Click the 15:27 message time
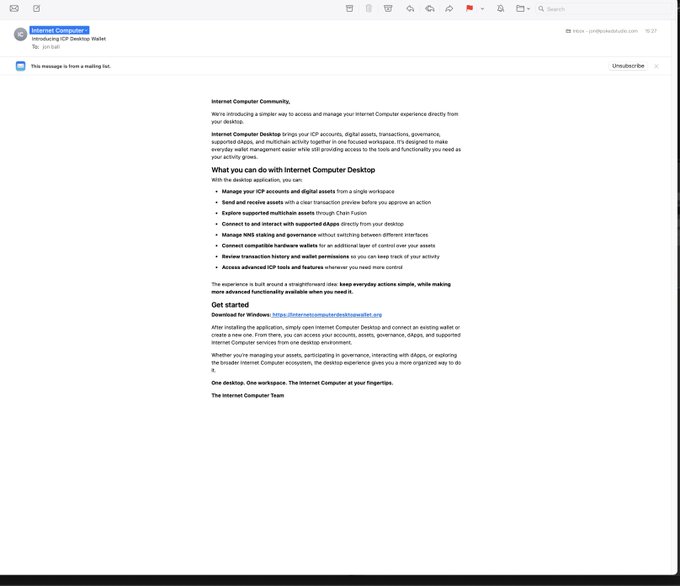The image size is (680, 586). click(651, 31)
